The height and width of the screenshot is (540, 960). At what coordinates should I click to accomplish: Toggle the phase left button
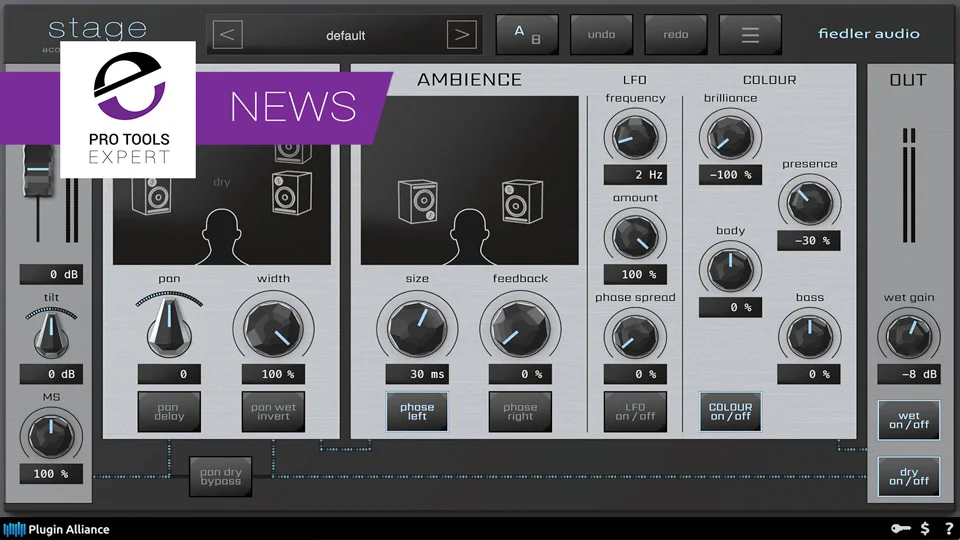(x=417, y=411)
